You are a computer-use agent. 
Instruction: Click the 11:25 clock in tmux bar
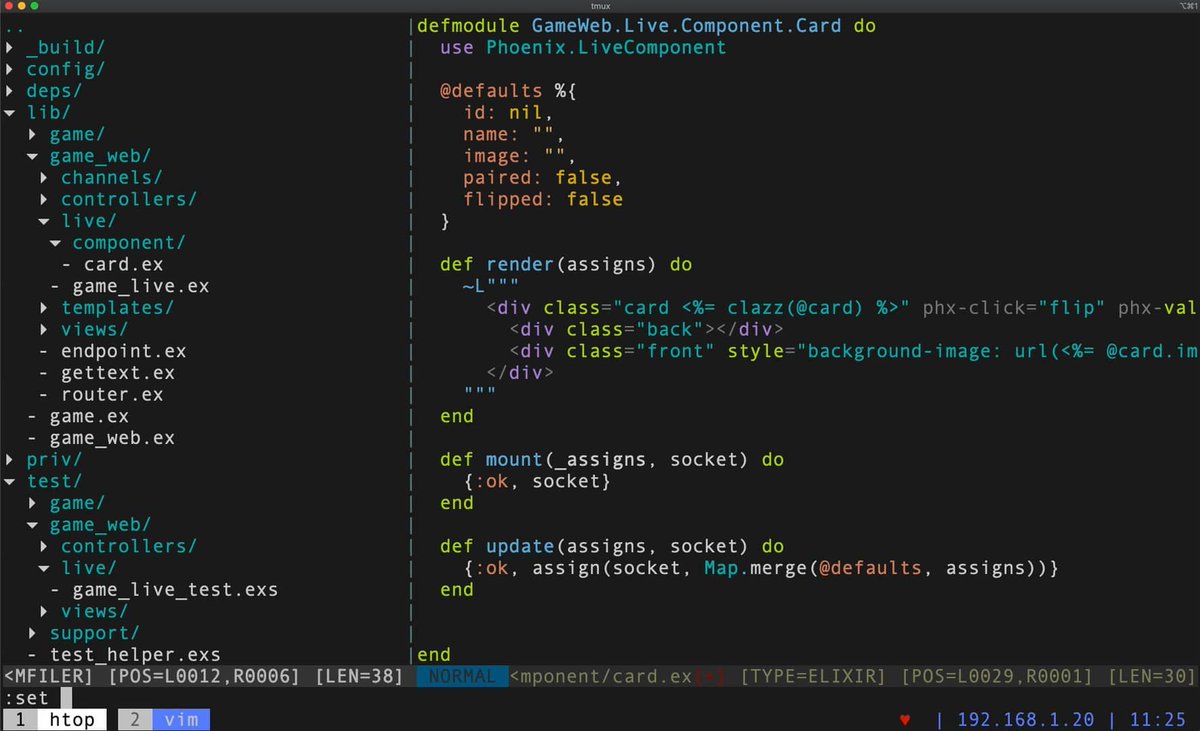click(1157, 720)
